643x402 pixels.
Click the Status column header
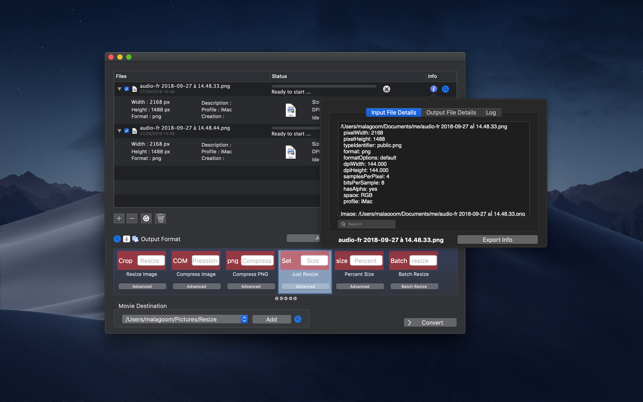coord(279,76)
